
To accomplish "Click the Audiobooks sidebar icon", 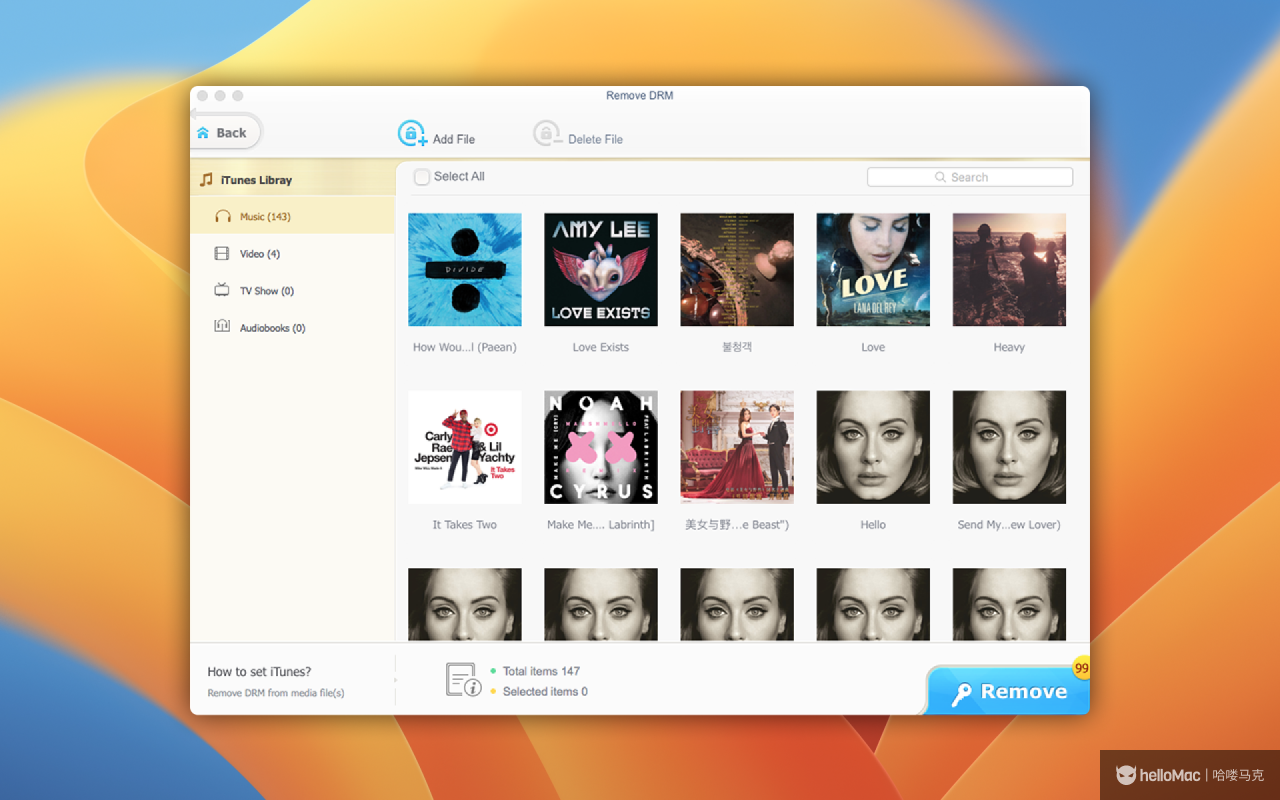I will coord(222,327).
